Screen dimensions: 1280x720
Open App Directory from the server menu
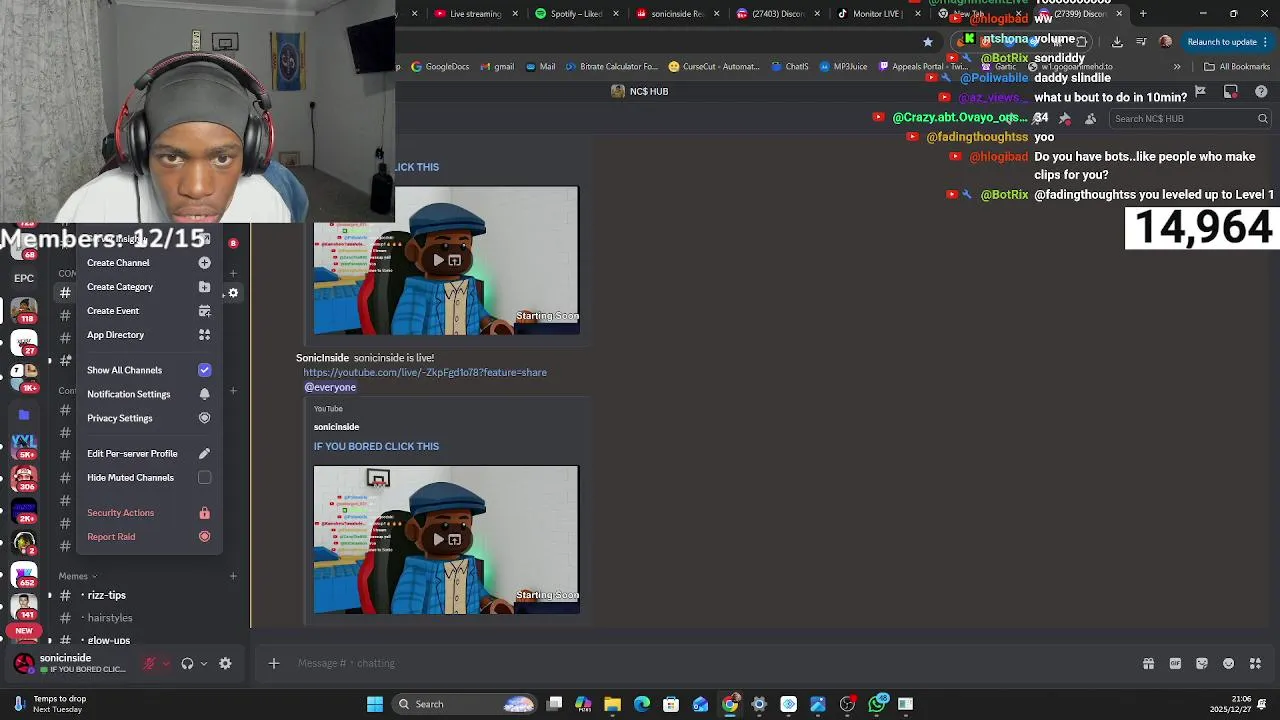tap(148, 335)
